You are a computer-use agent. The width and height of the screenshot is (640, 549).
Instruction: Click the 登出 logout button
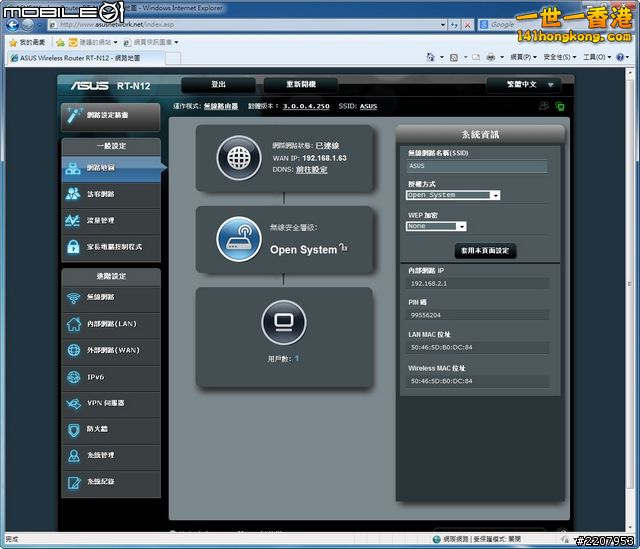(x=219, y=85)
